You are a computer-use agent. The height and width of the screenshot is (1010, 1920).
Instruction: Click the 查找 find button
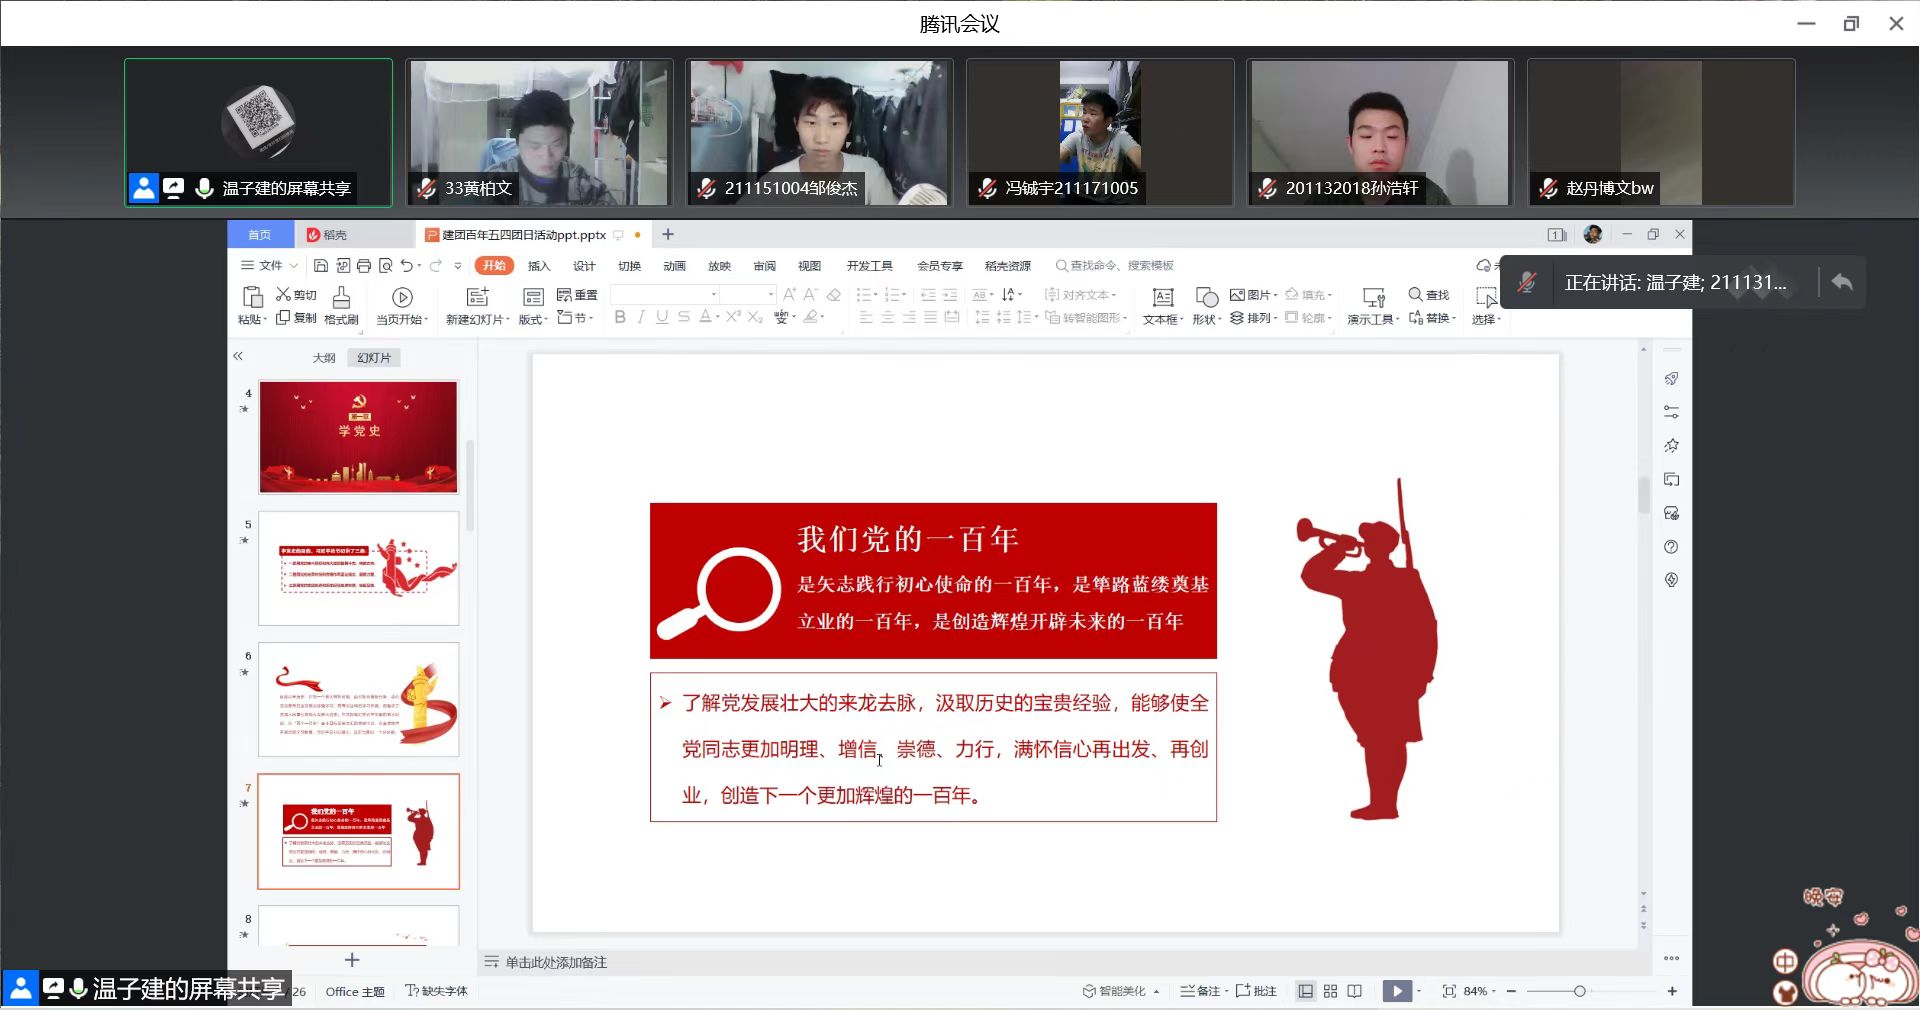click(1429, 295)
